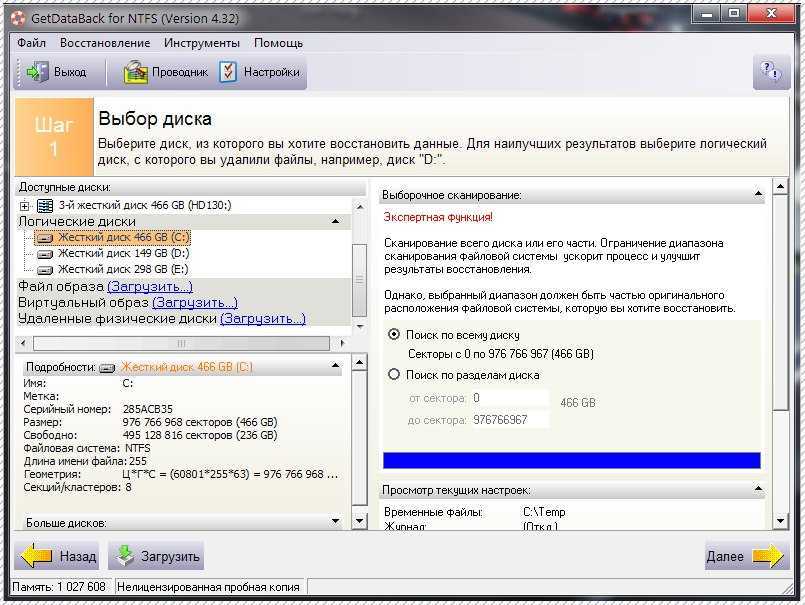
Task: Open the Помощь menu
Action: pyautogui.click(x=278, y=43)
